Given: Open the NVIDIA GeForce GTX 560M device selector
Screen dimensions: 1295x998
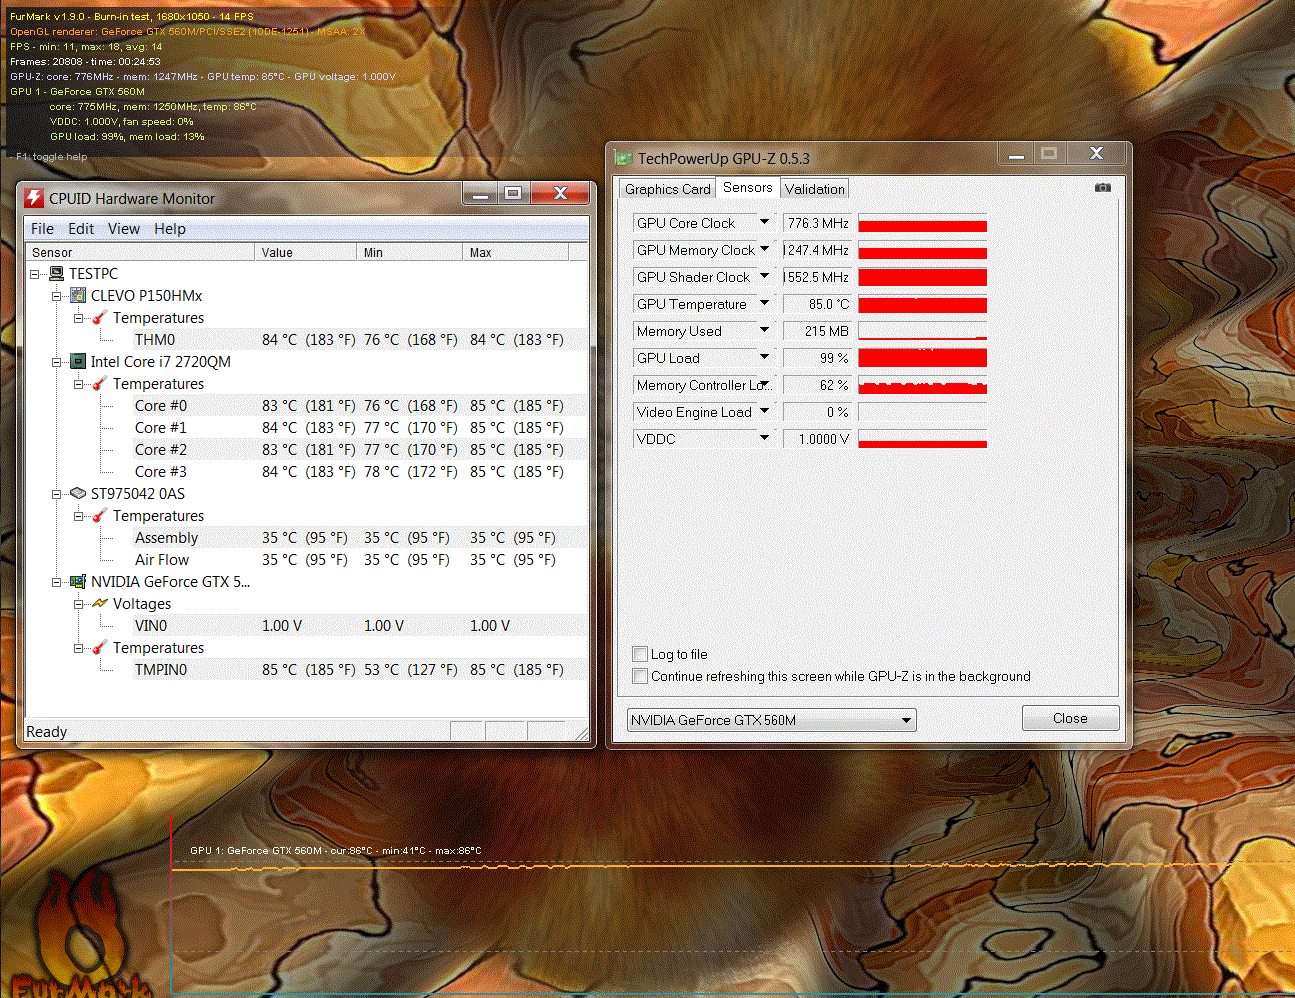Looking at the screenshot, I should point(771,720).
